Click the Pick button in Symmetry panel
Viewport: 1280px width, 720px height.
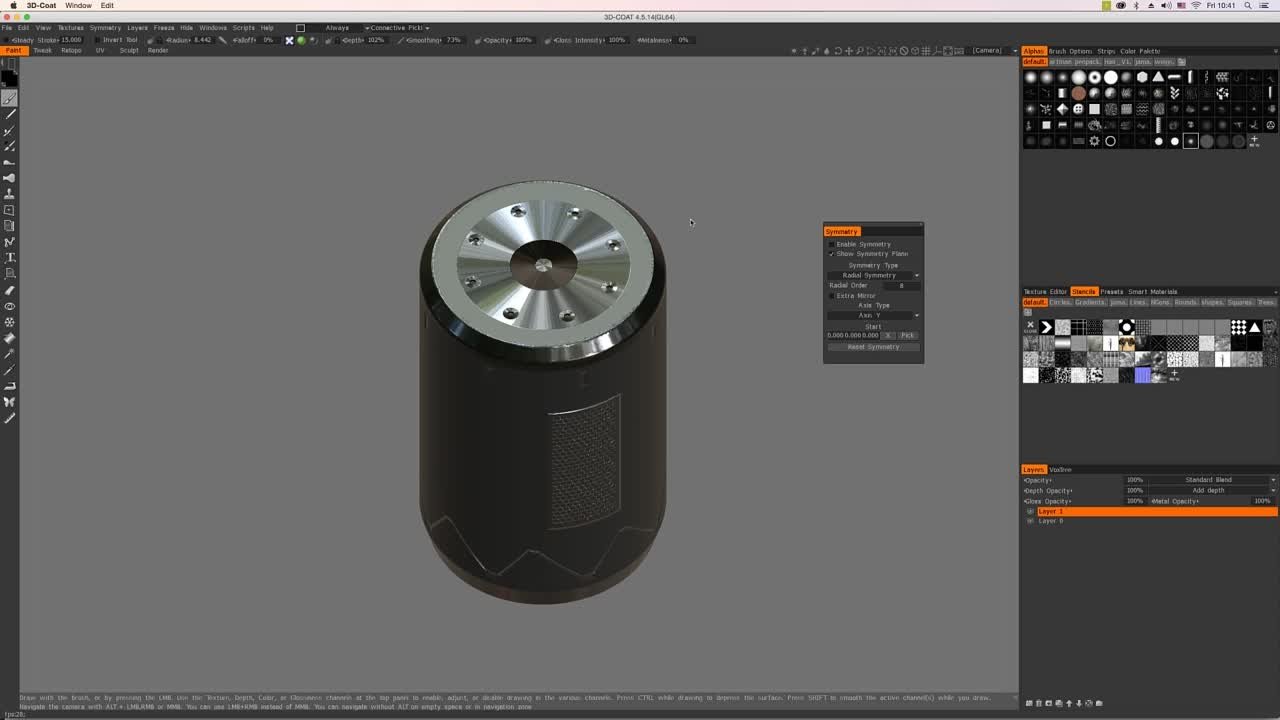click(907, 335)
